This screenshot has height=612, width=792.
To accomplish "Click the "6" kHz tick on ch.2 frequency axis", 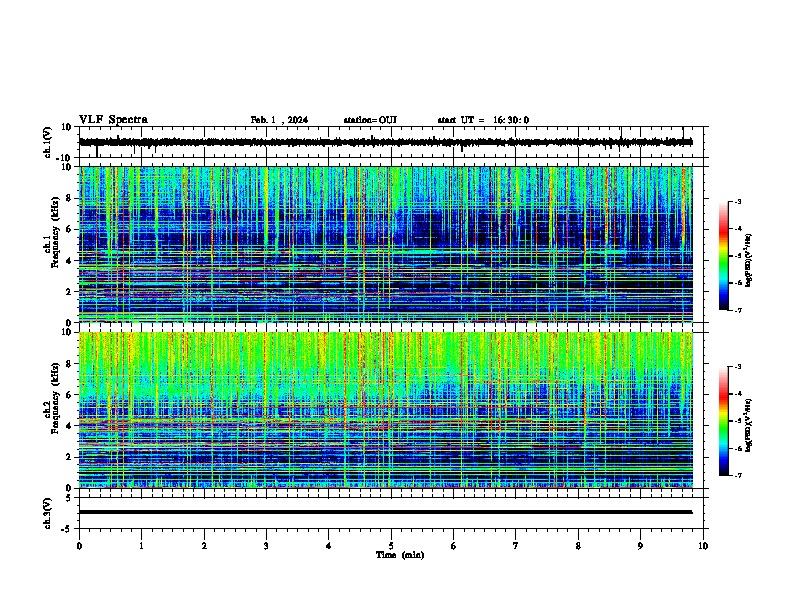I will click(x=69, y=394).
